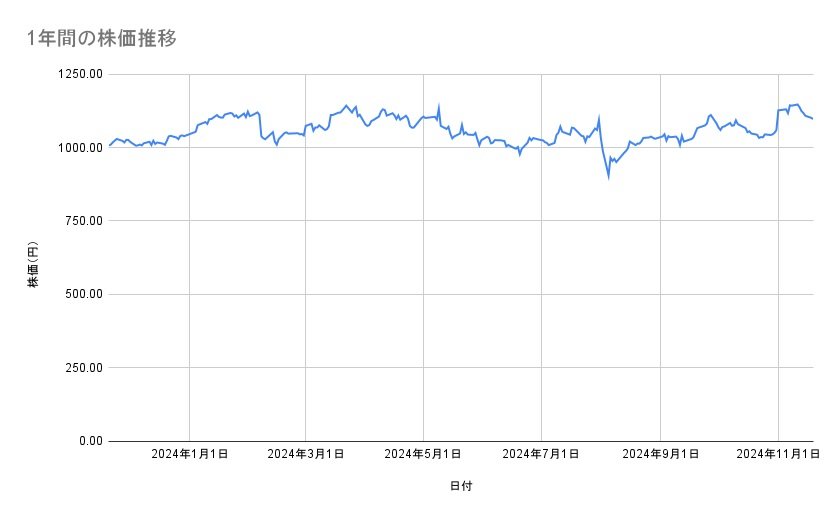Click the 500.00 y-axis label
Image resolution: width=839 pixels, height=519 pixels.
point(81,294)
